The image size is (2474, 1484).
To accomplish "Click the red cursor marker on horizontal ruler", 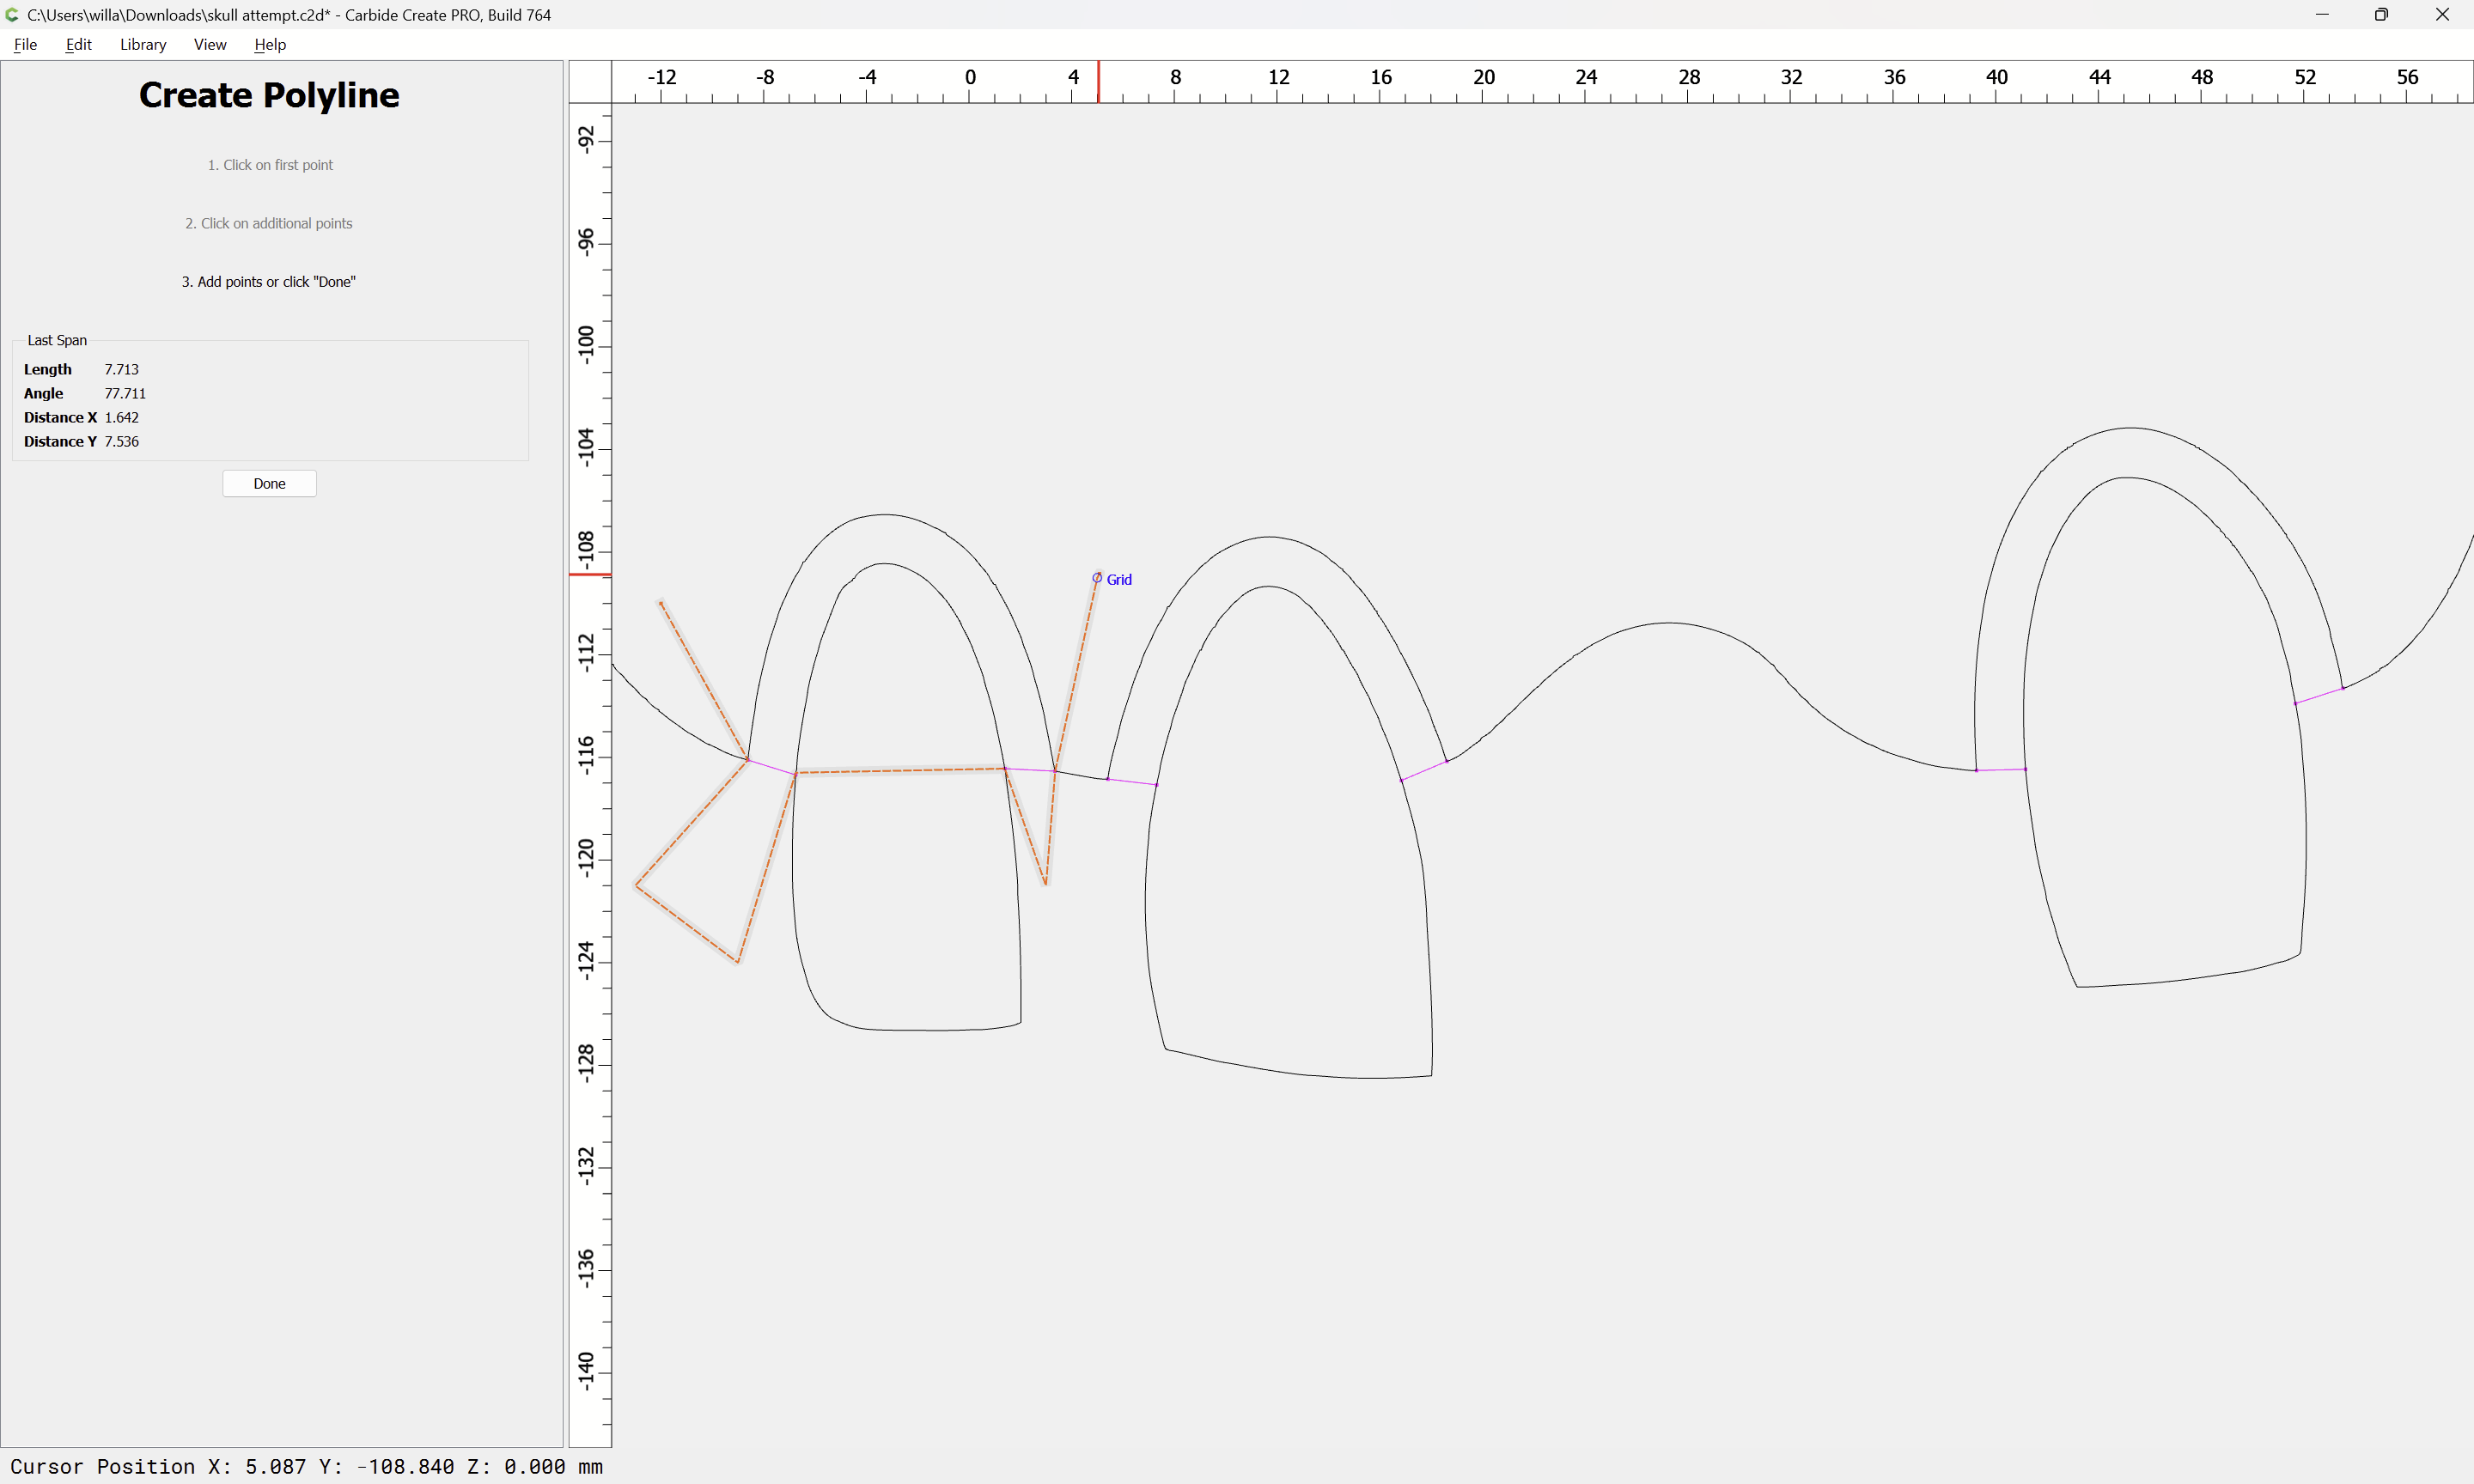I will pos(1098,81).
